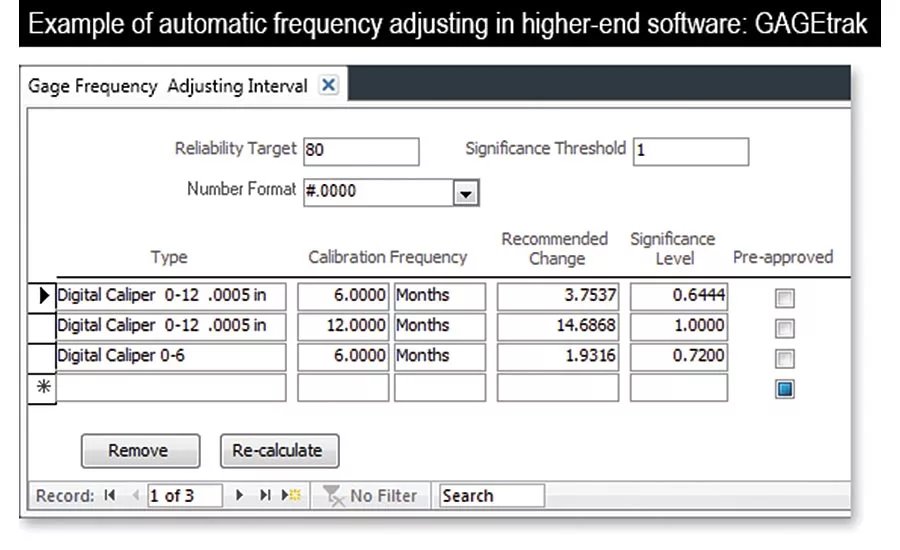Viewport: 900px width, 550px height.
Task: Click the 'Record:' label in navigation bar
Action: pos(64,495)
